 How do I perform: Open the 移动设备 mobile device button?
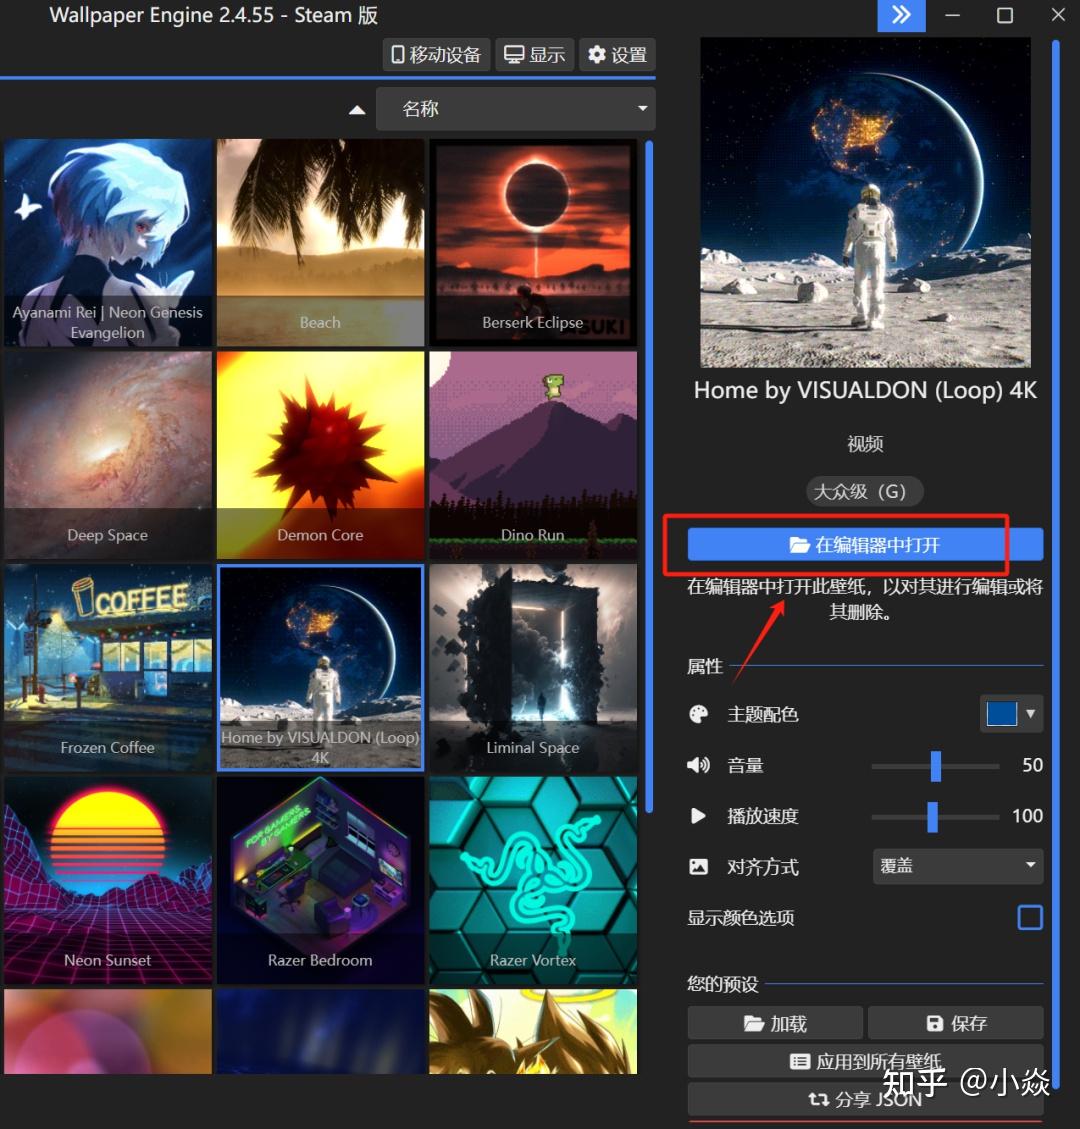point(436,55)
